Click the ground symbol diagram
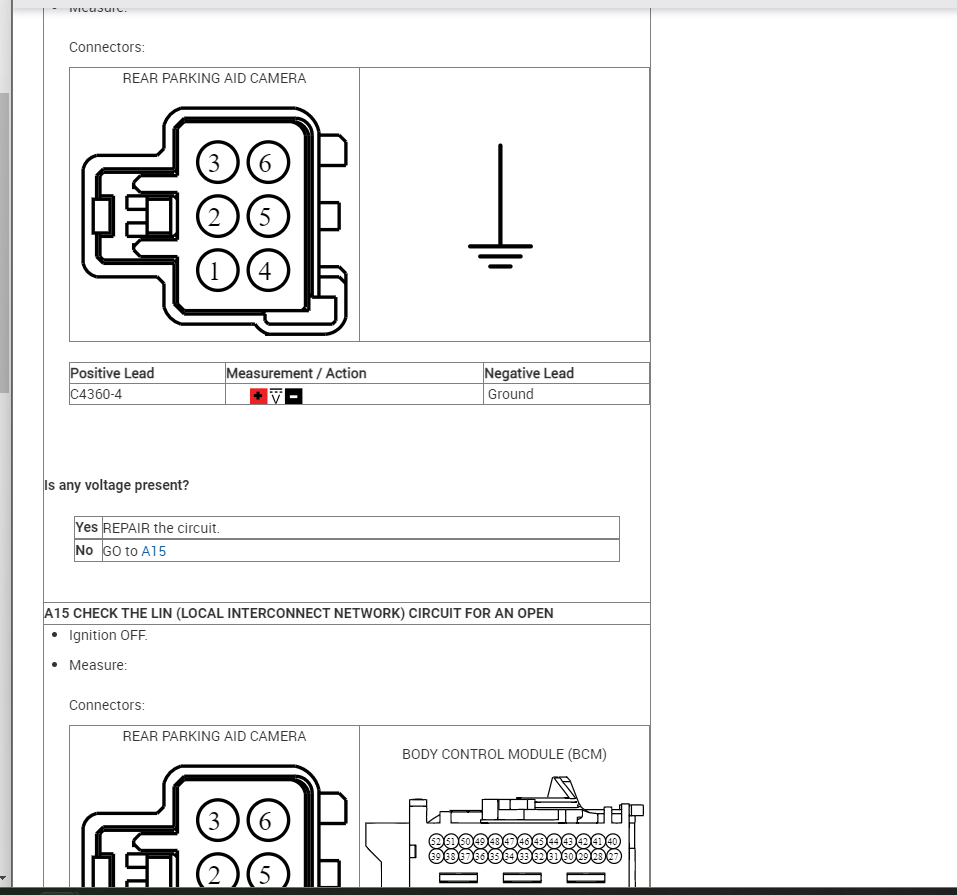This screenshot has height=895, width=957. [x=500, y=206]
